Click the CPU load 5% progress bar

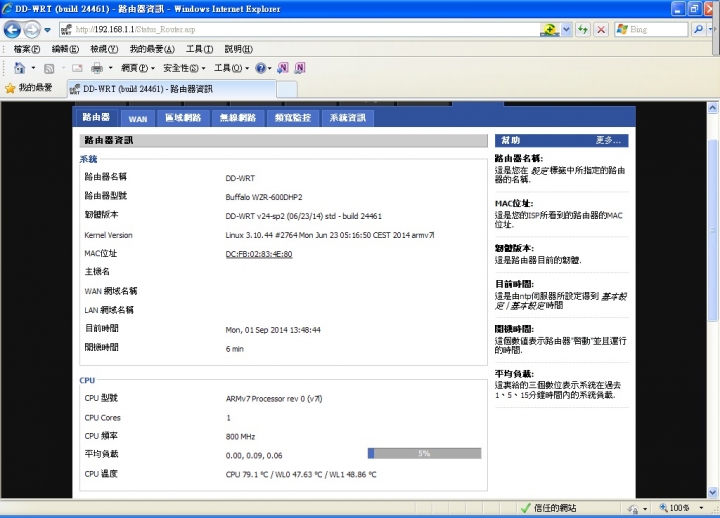tap(424, 454)
